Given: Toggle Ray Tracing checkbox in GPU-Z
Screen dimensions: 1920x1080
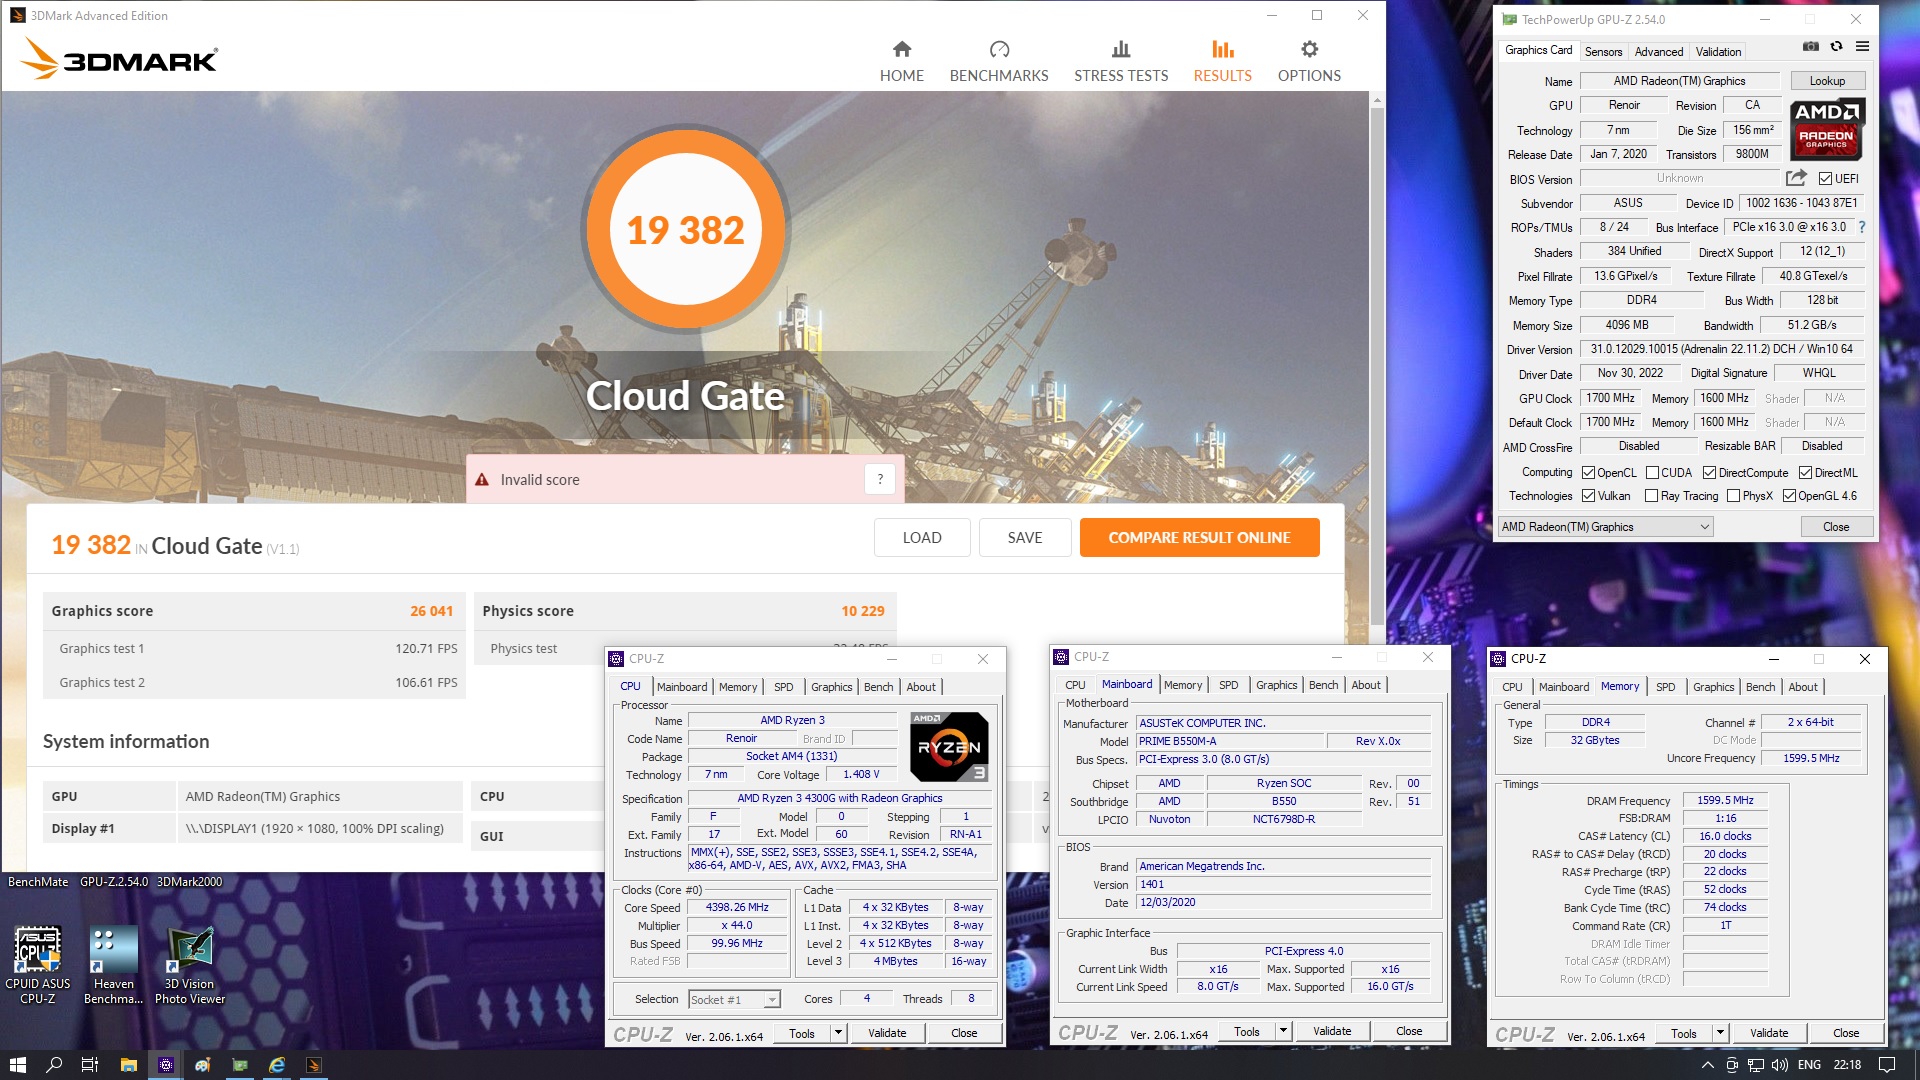Looking at the screenshot, I should (1652, 496).
